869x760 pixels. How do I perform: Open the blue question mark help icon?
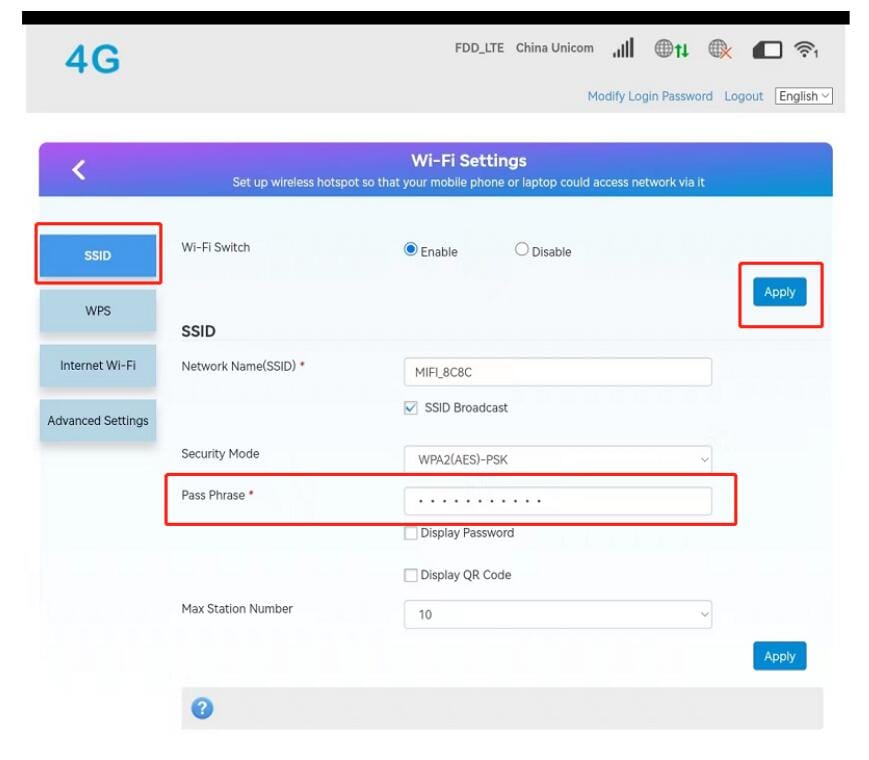click(202, 708)
